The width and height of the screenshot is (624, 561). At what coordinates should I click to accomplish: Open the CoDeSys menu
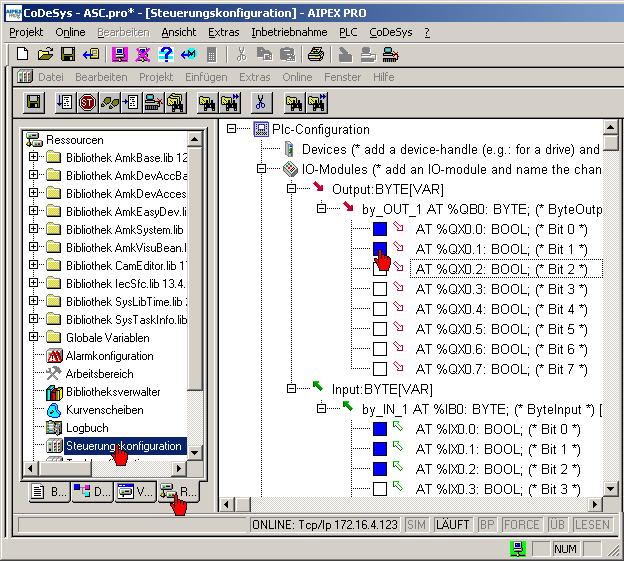pyautogui.click(x=391, y=32)
